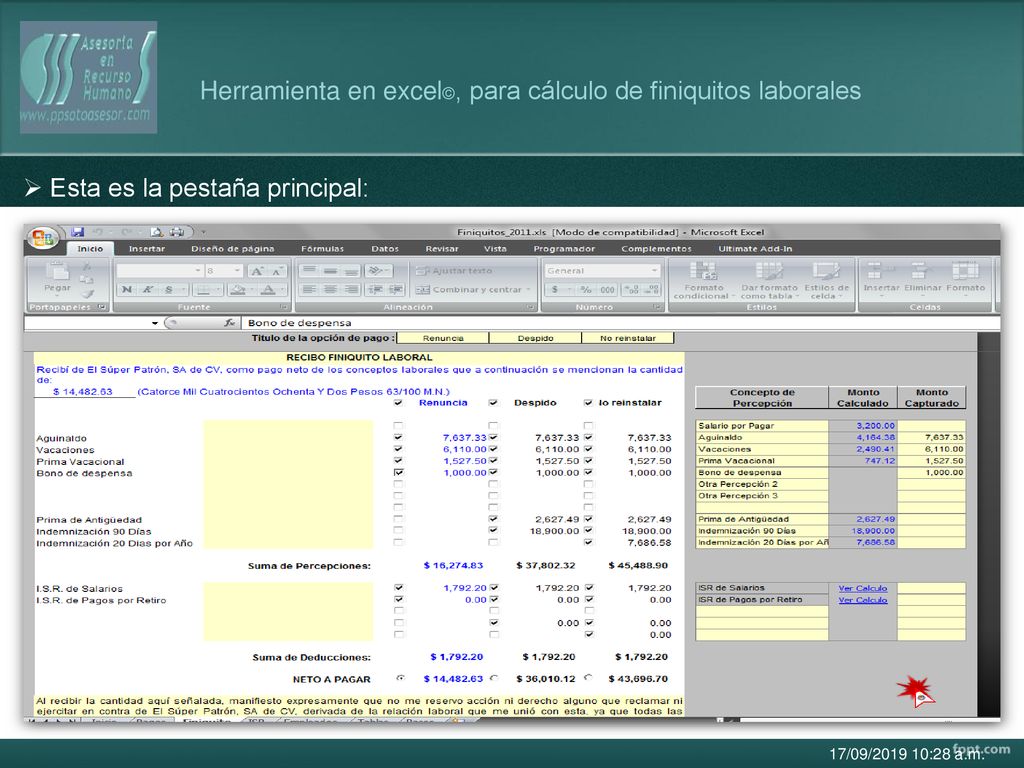The width and height of the screenshot is (1024, 768).
Task: Open the font color A swatch
Action: [x=268, y=289]
